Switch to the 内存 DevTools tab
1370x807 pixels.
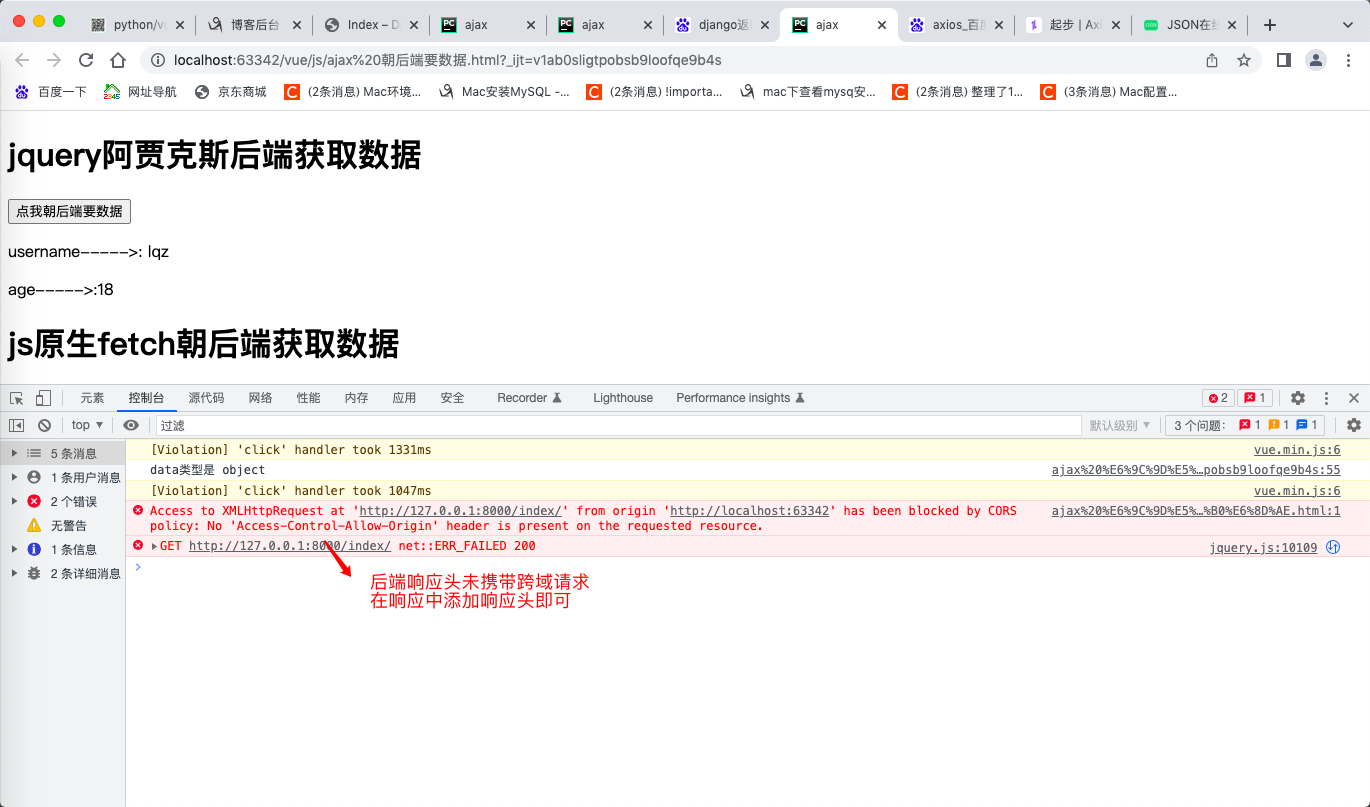click(x=356, y=398)
